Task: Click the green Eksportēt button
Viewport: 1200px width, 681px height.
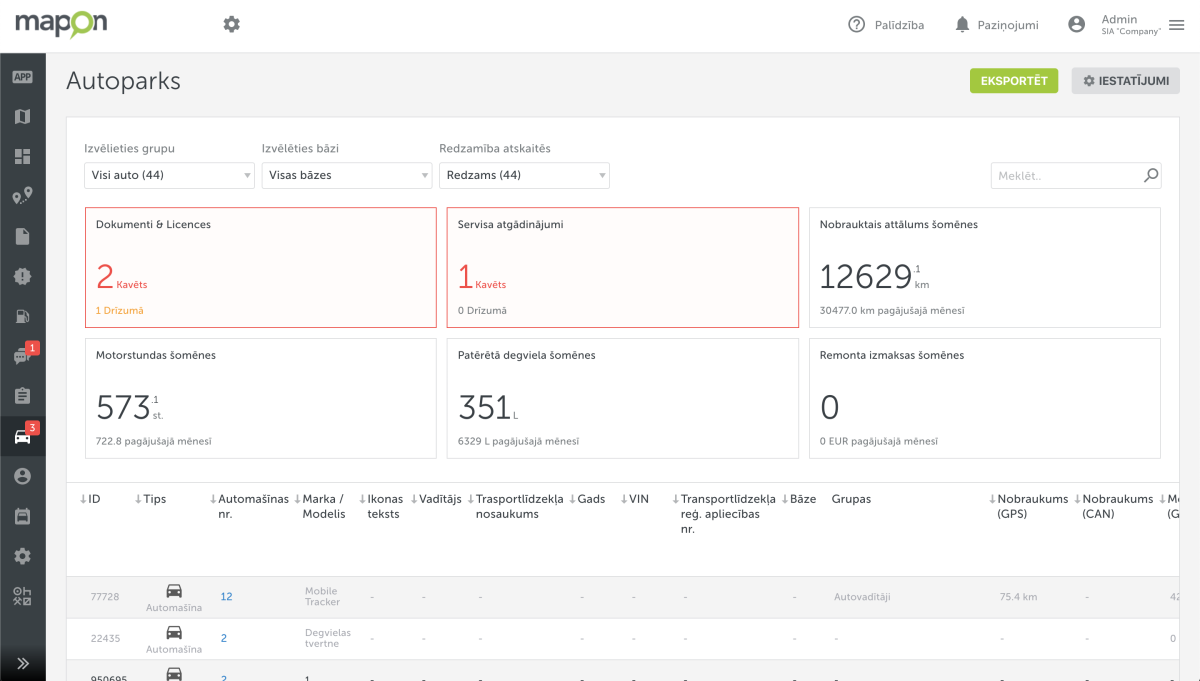Action: click(x=1013, y=81)
